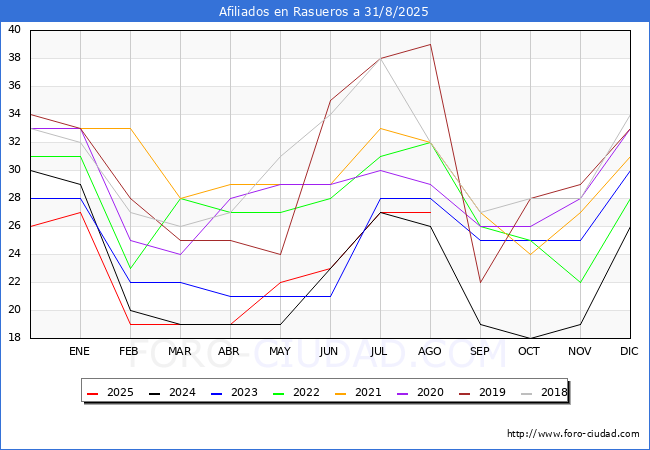
Task: Click the 2025 line endpoint at AGO
Action: tap(431, 213)
